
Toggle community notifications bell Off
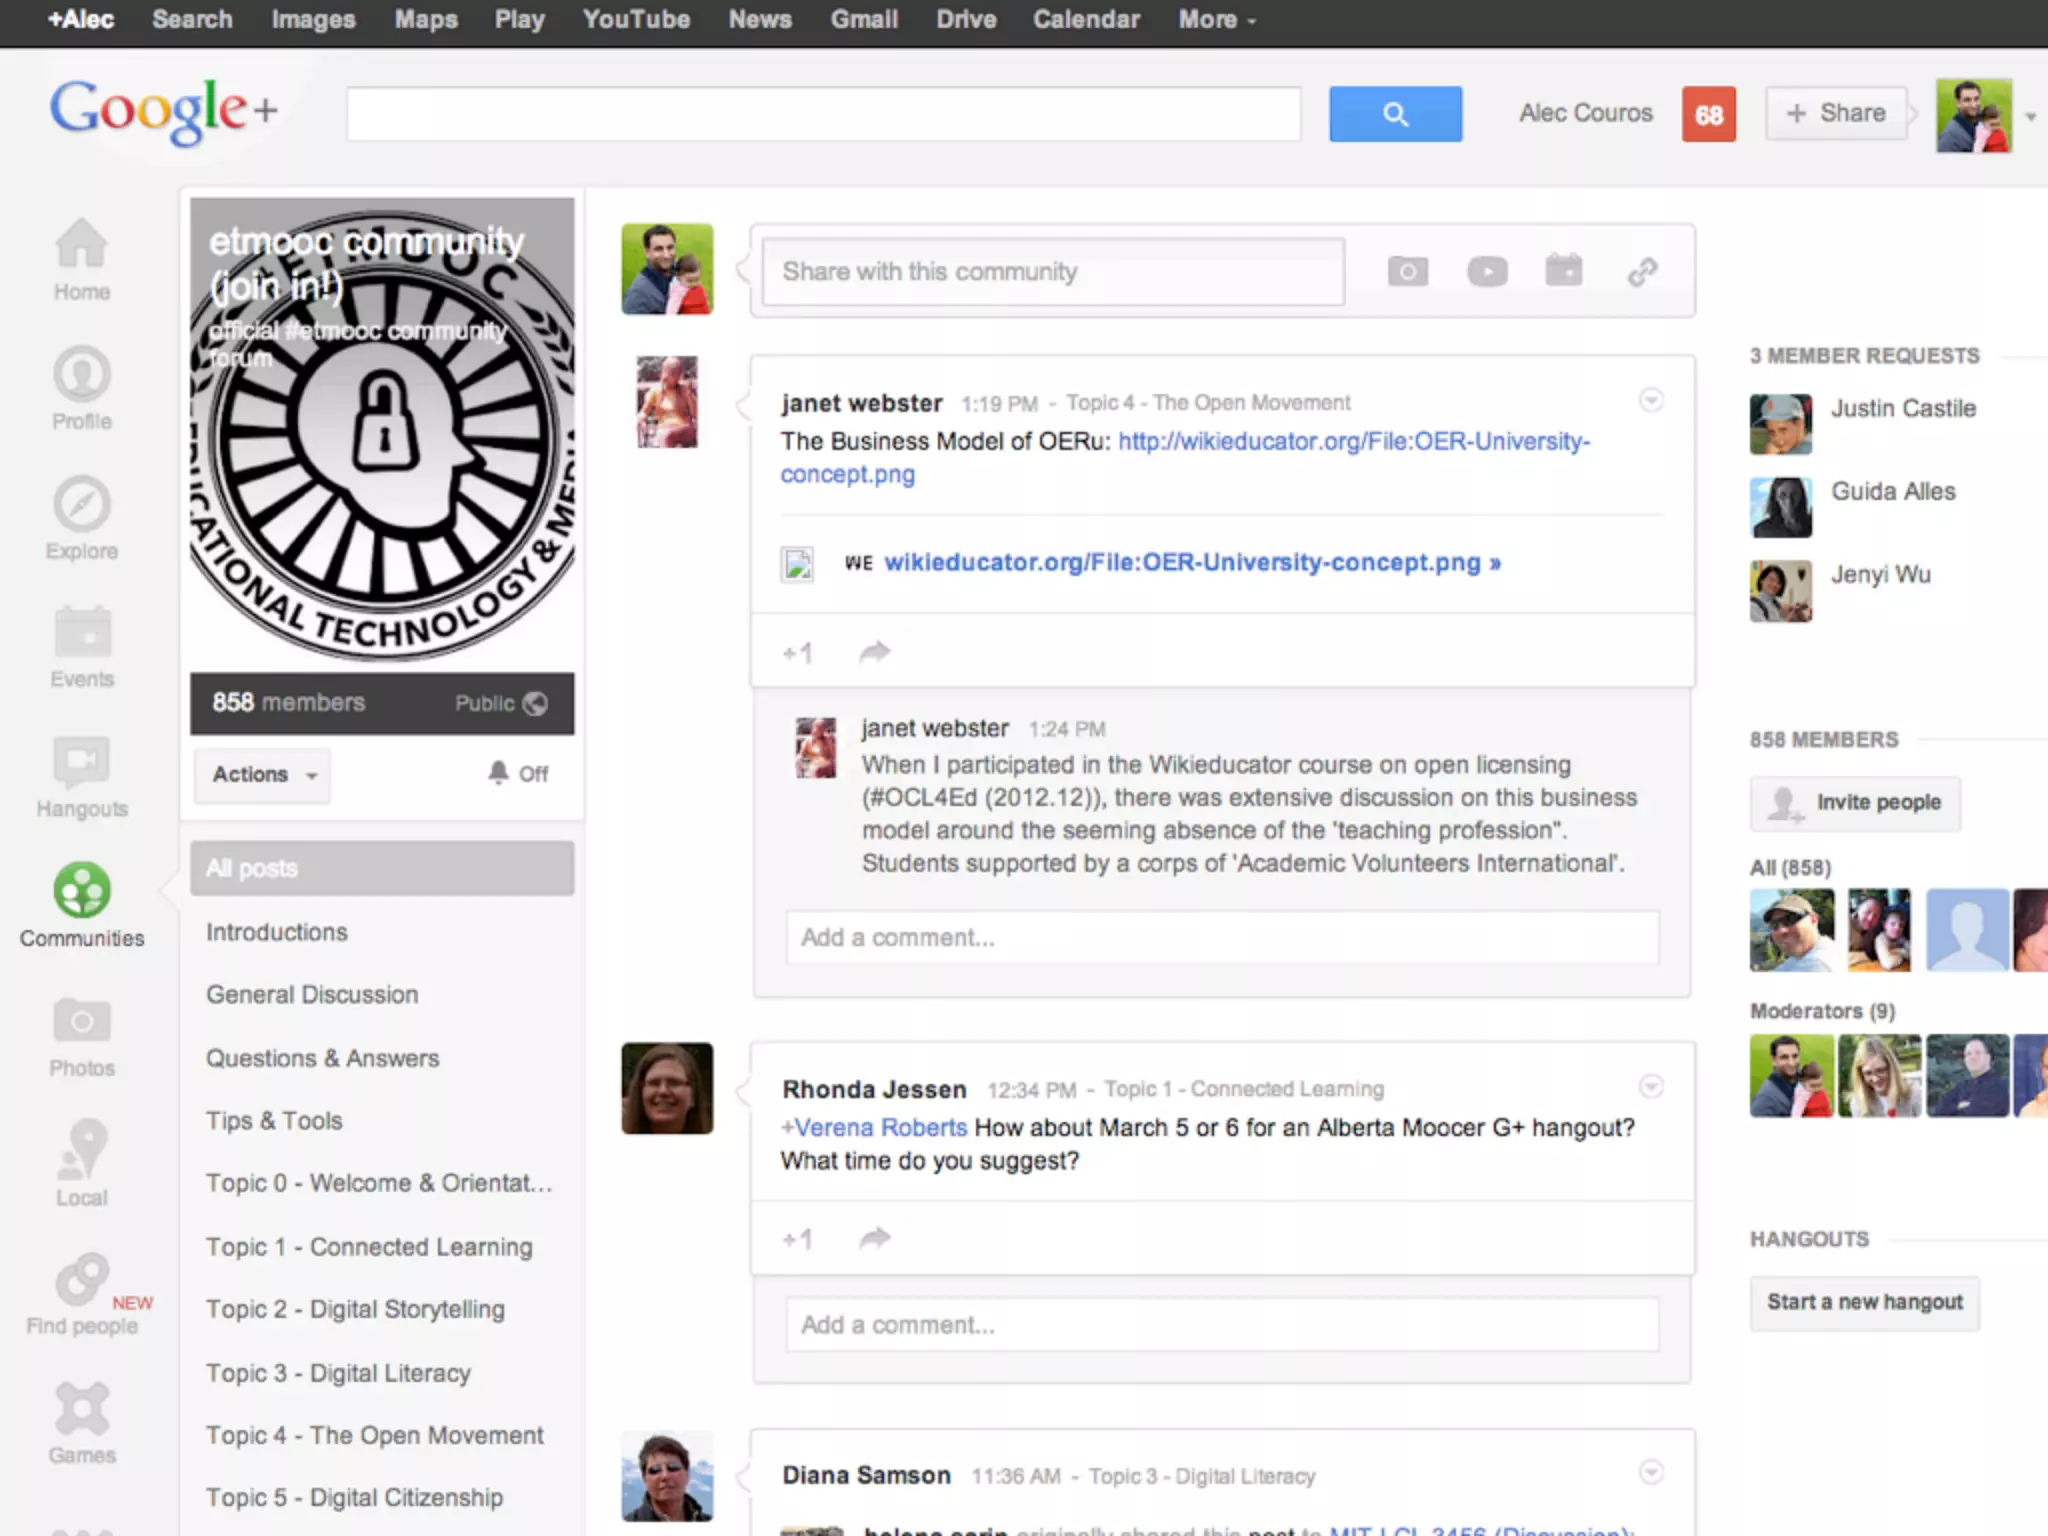click(518, 773)
